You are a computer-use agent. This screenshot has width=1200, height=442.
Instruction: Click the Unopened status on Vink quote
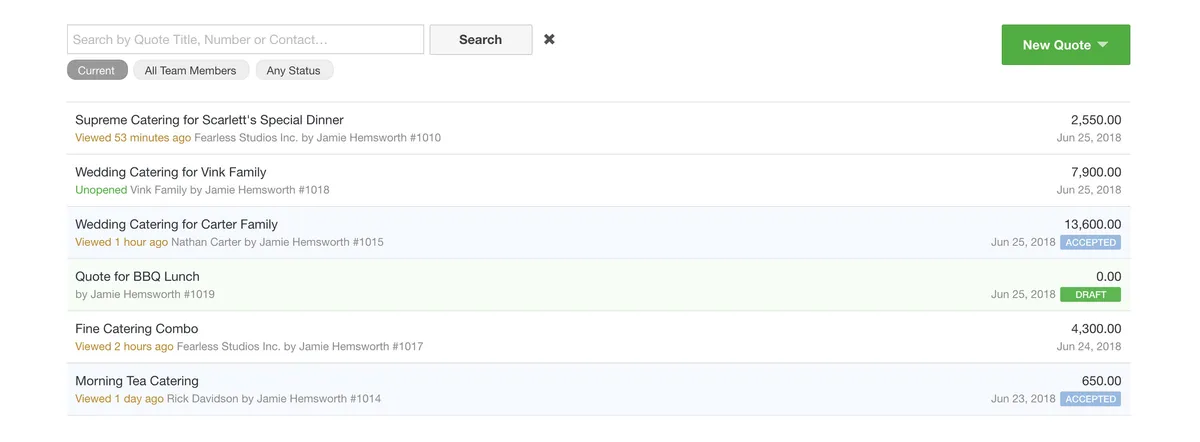(x=101, y=190)
